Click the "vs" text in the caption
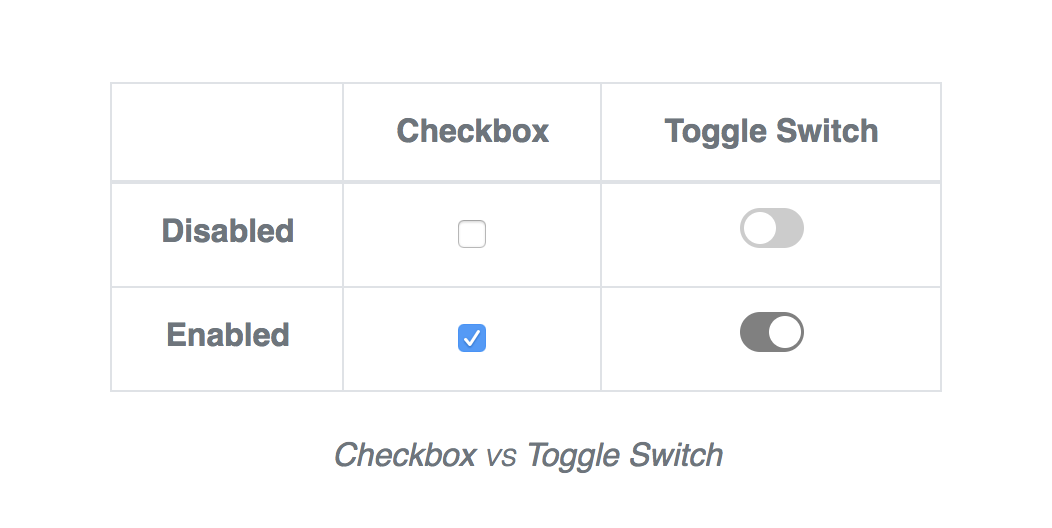 tap(501, 456)
